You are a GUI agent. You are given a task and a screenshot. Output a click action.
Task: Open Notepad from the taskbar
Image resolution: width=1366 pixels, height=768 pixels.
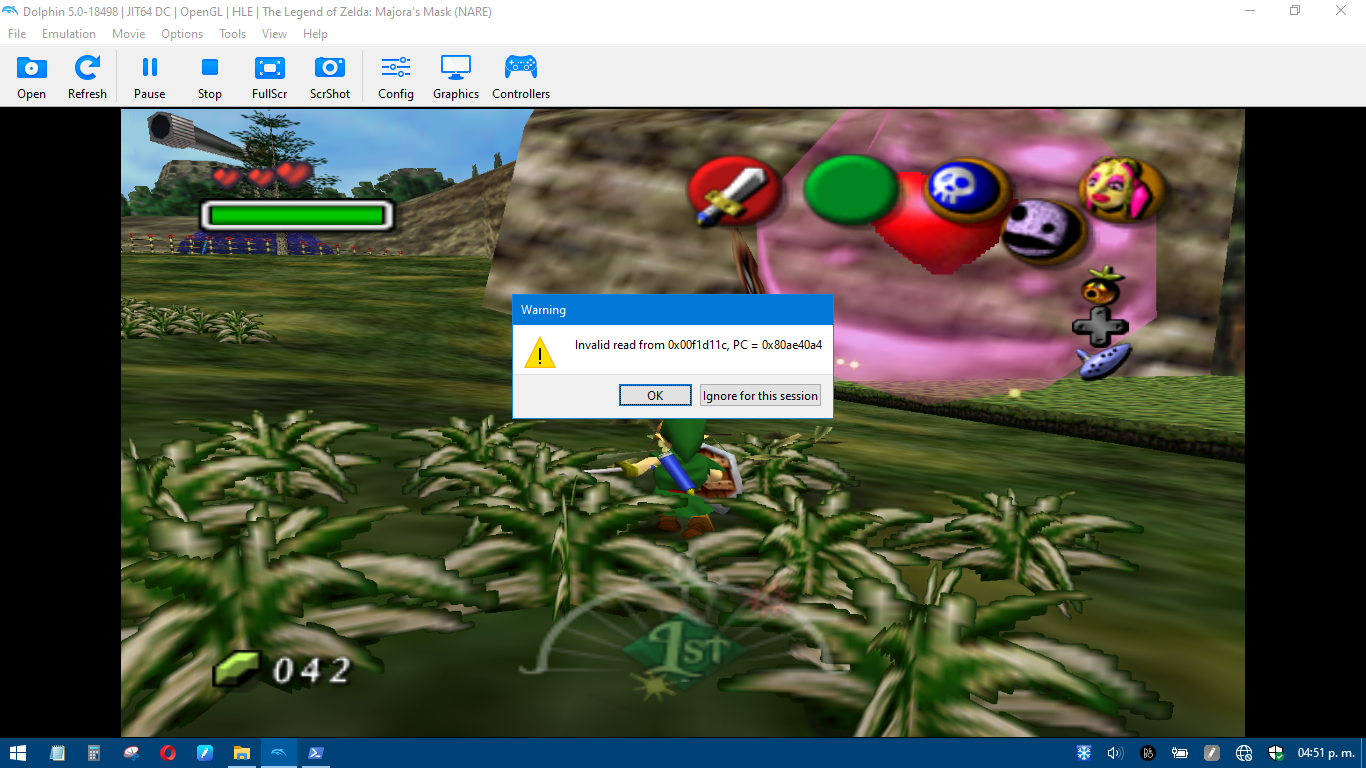[57, 753]
